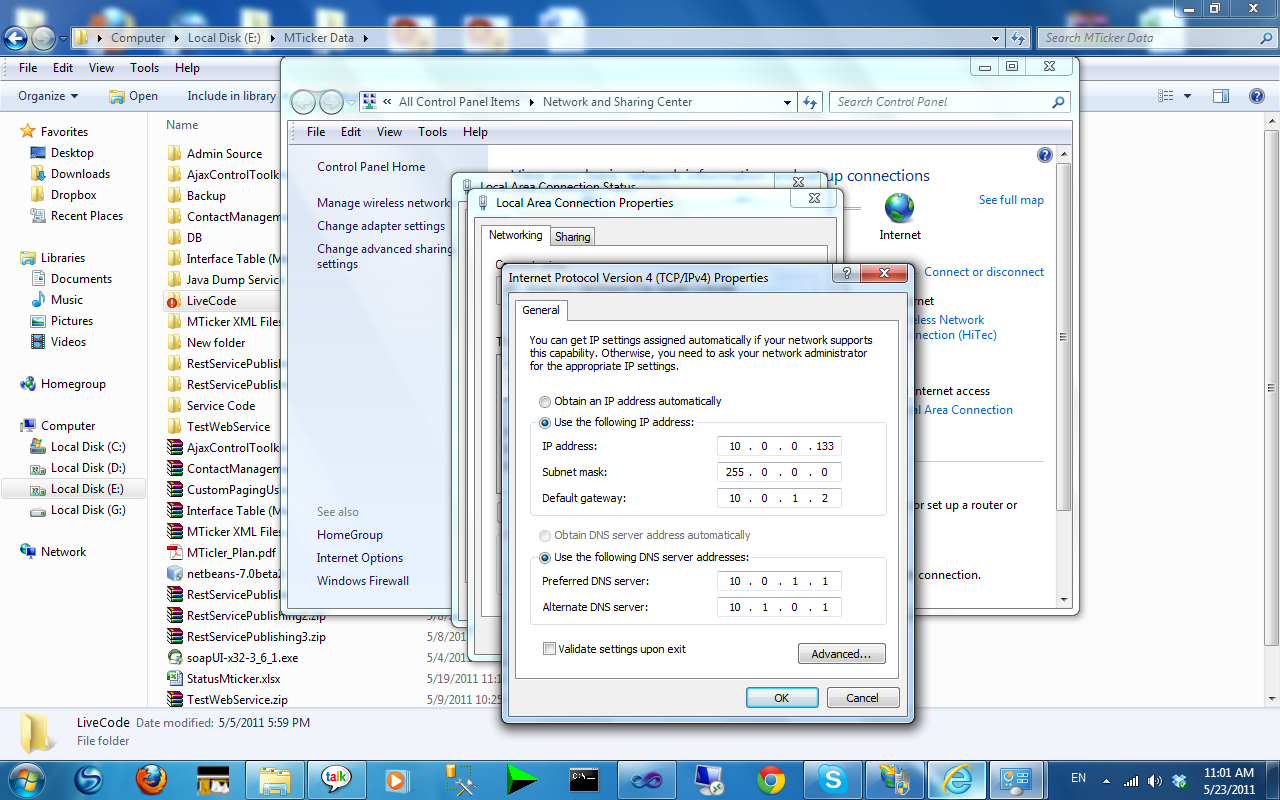Open Skype from the taskbar
The width and height of the screenshot is (1280, 800).
[832, 778]
